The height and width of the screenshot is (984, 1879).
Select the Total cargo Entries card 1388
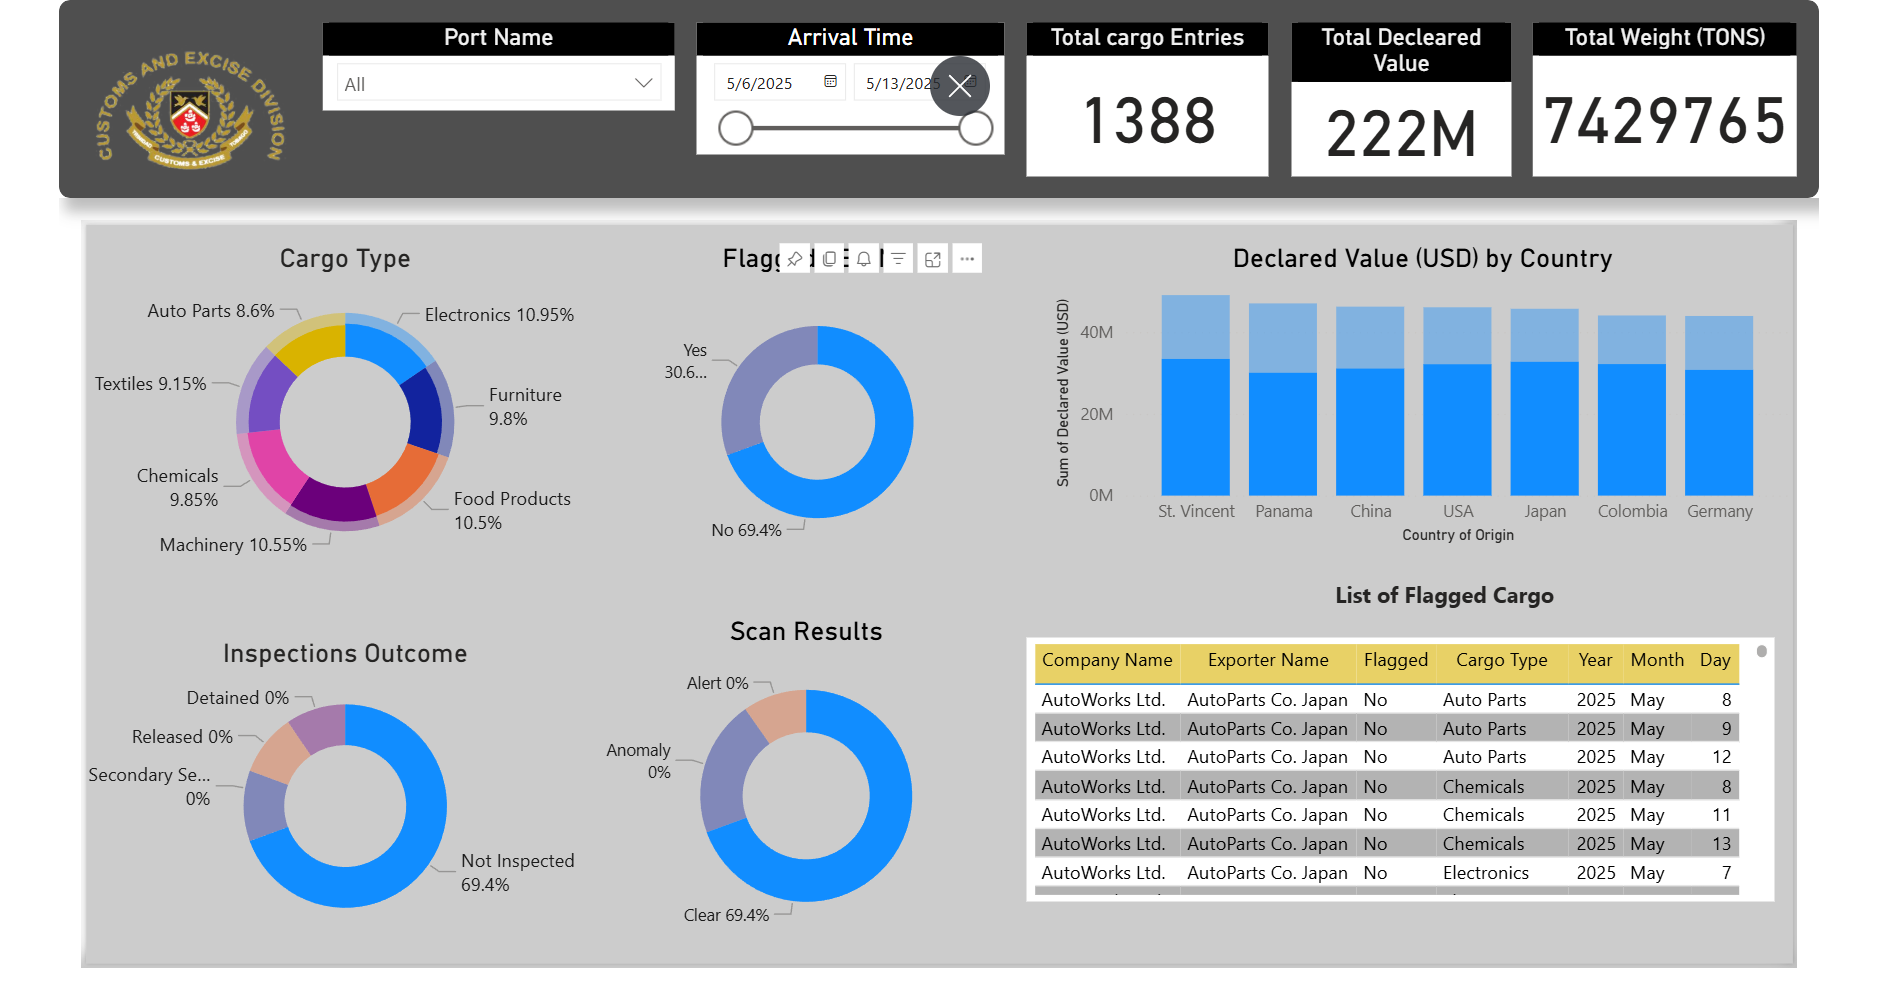pos(1147,100)
